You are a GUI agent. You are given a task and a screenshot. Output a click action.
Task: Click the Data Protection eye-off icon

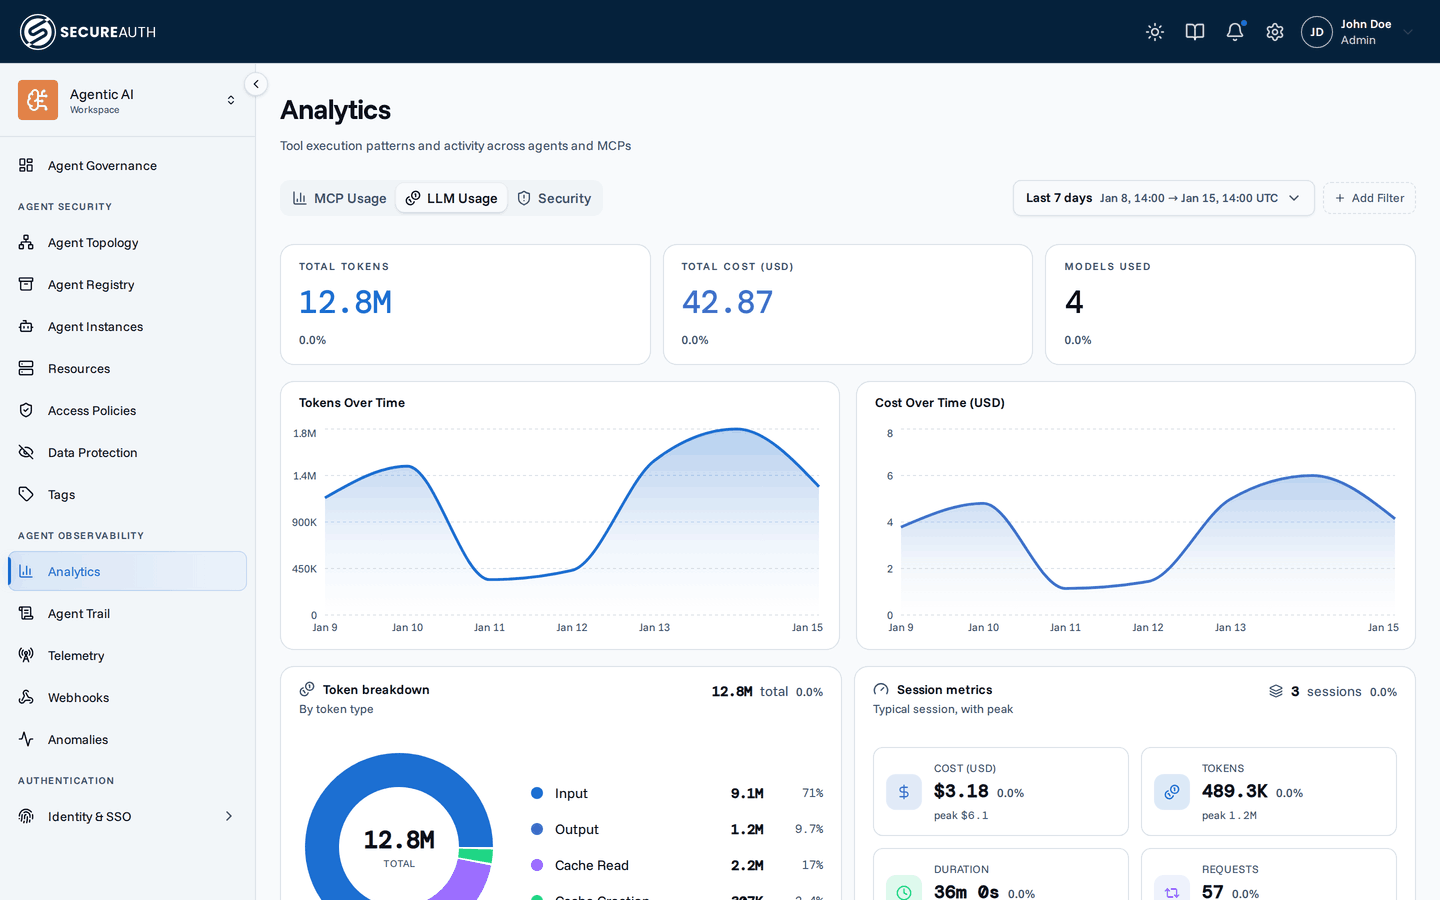[x=26, y=452]
